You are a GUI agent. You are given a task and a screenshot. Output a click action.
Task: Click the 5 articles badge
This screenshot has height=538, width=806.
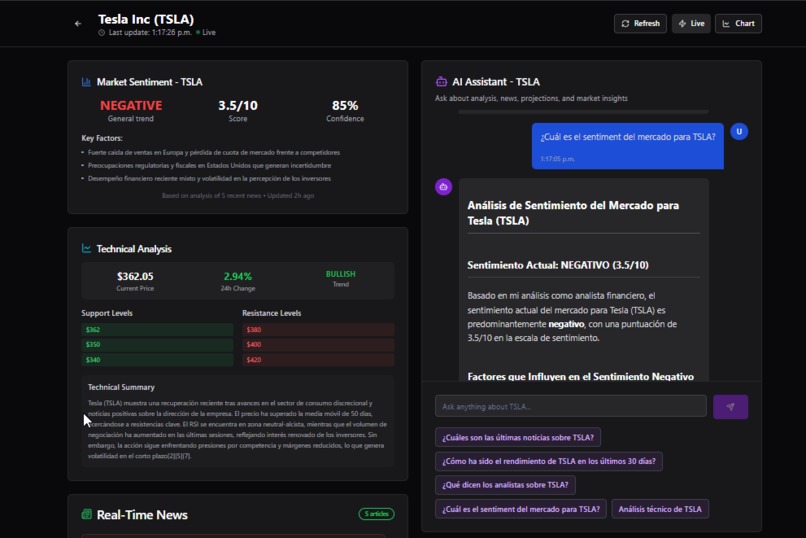[x=376, y=514]
